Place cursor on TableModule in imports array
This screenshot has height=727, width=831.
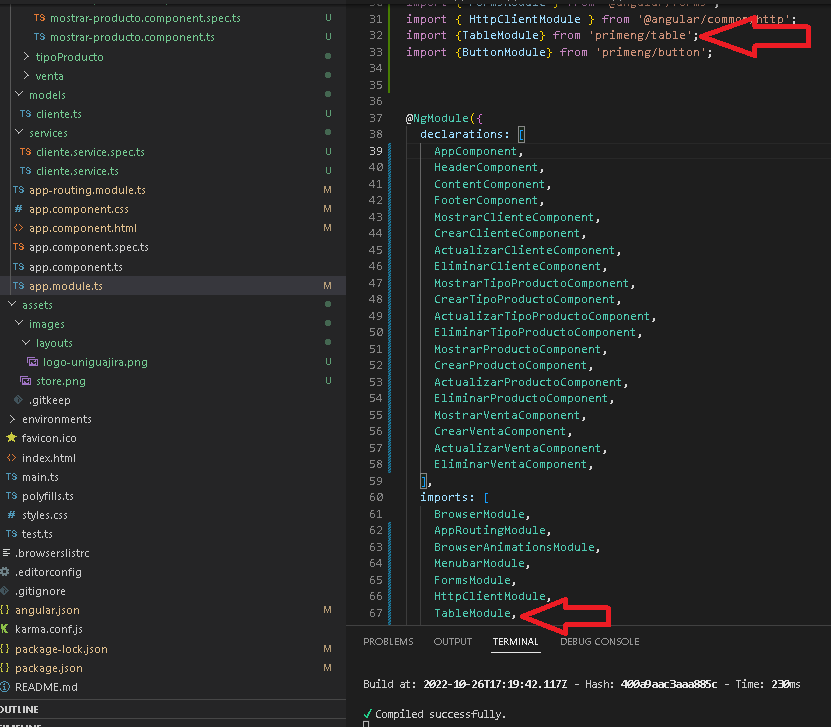pyautogui.click(x=472, y=613)
